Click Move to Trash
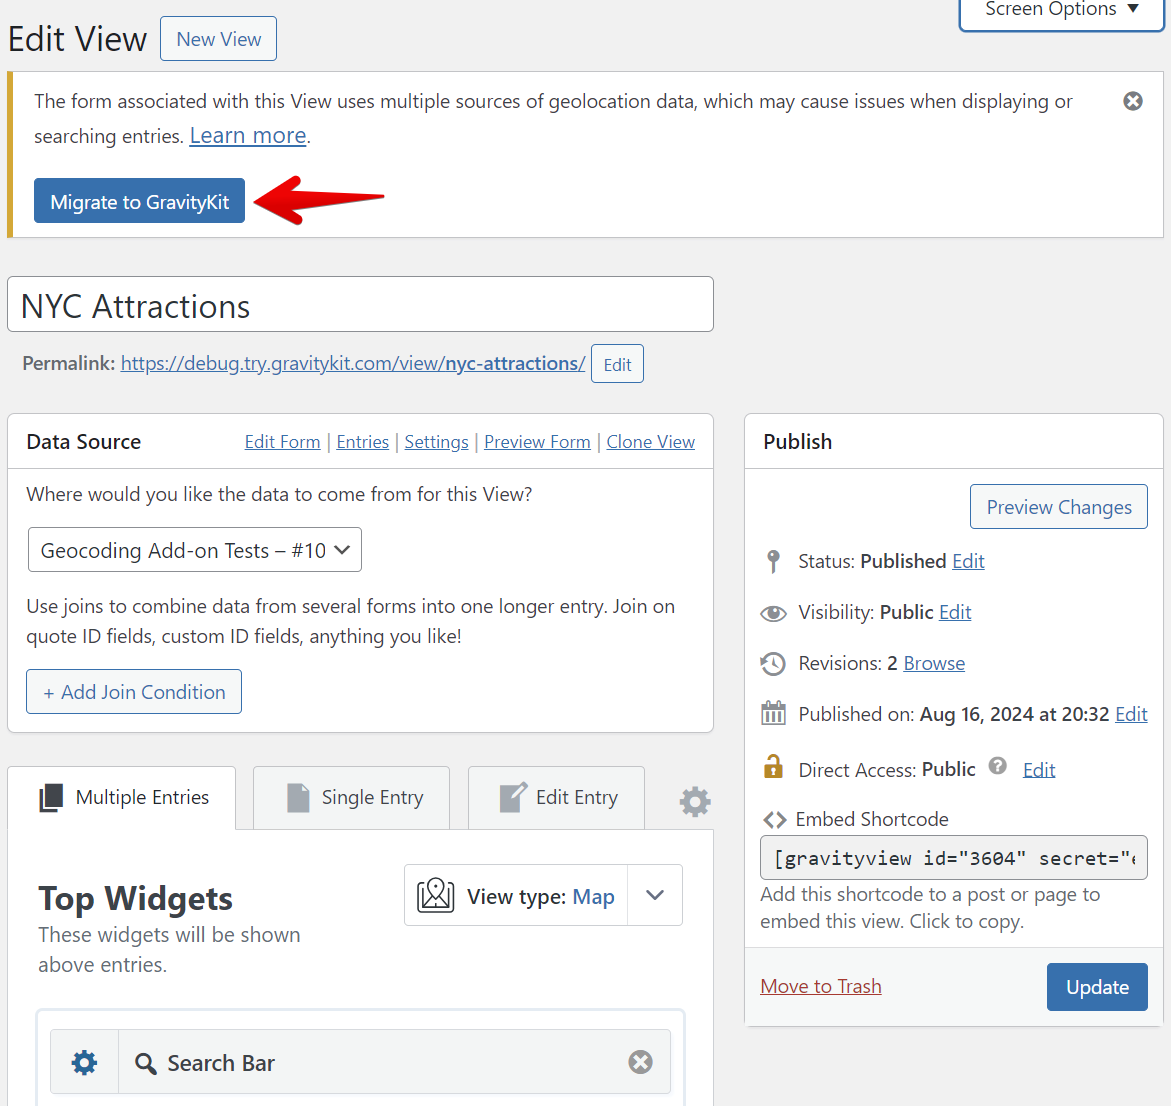Viewport: 1171px width, 1106px height. coord(820,987)
